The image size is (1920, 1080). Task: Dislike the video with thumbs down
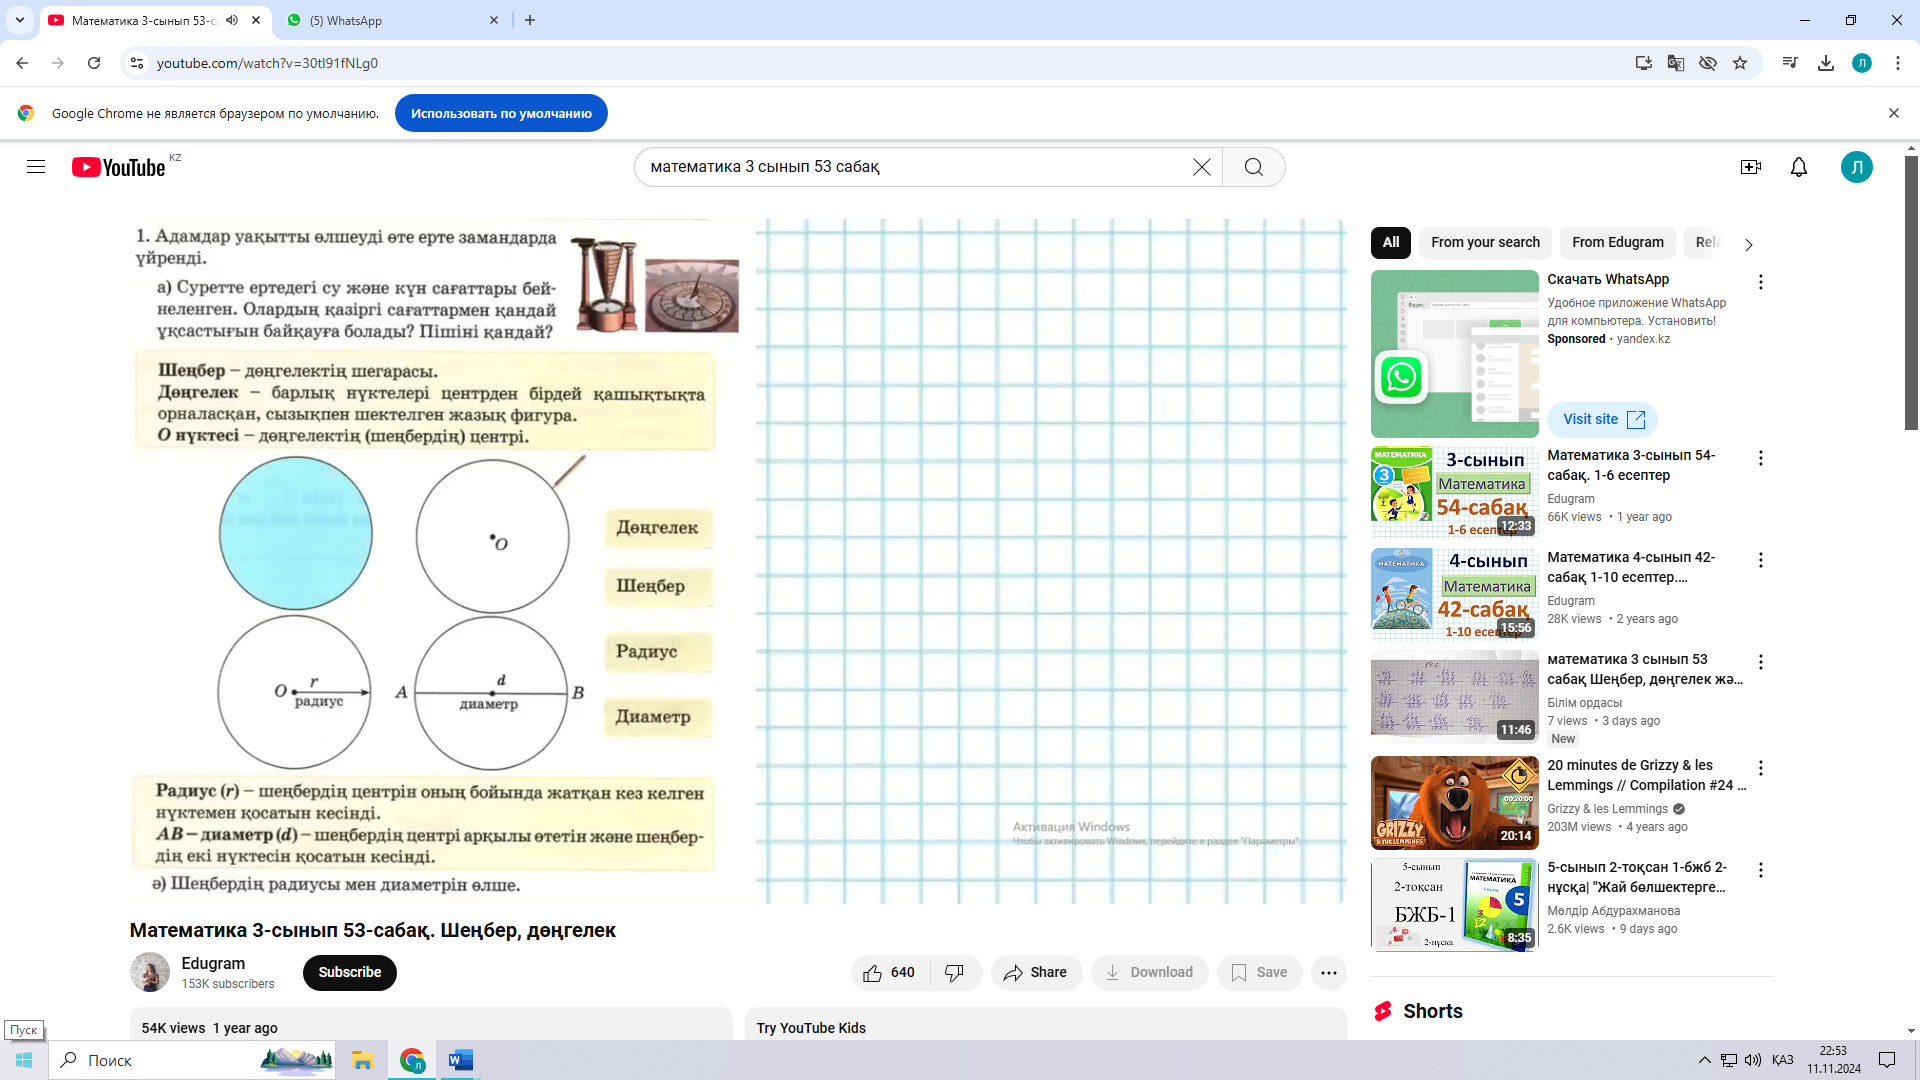[954, 973]
